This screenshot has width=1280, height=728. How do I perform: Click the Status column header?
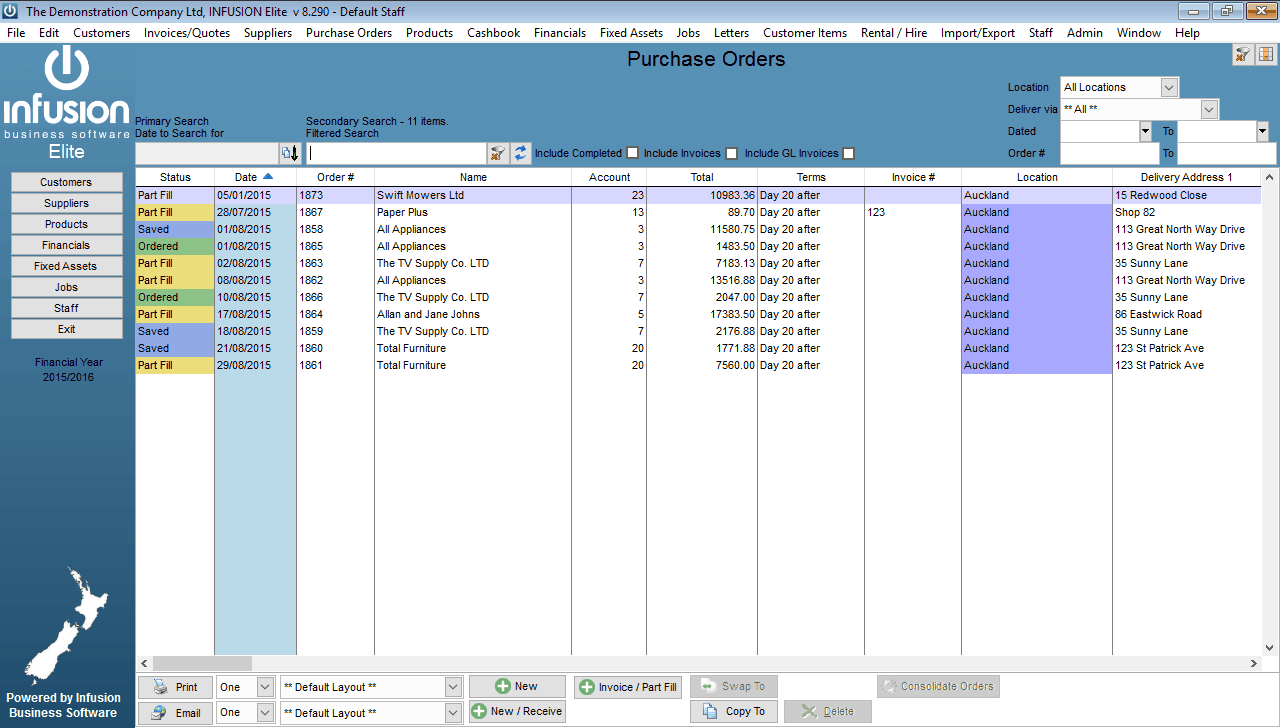pyautogui.click(x=175, y=177)
